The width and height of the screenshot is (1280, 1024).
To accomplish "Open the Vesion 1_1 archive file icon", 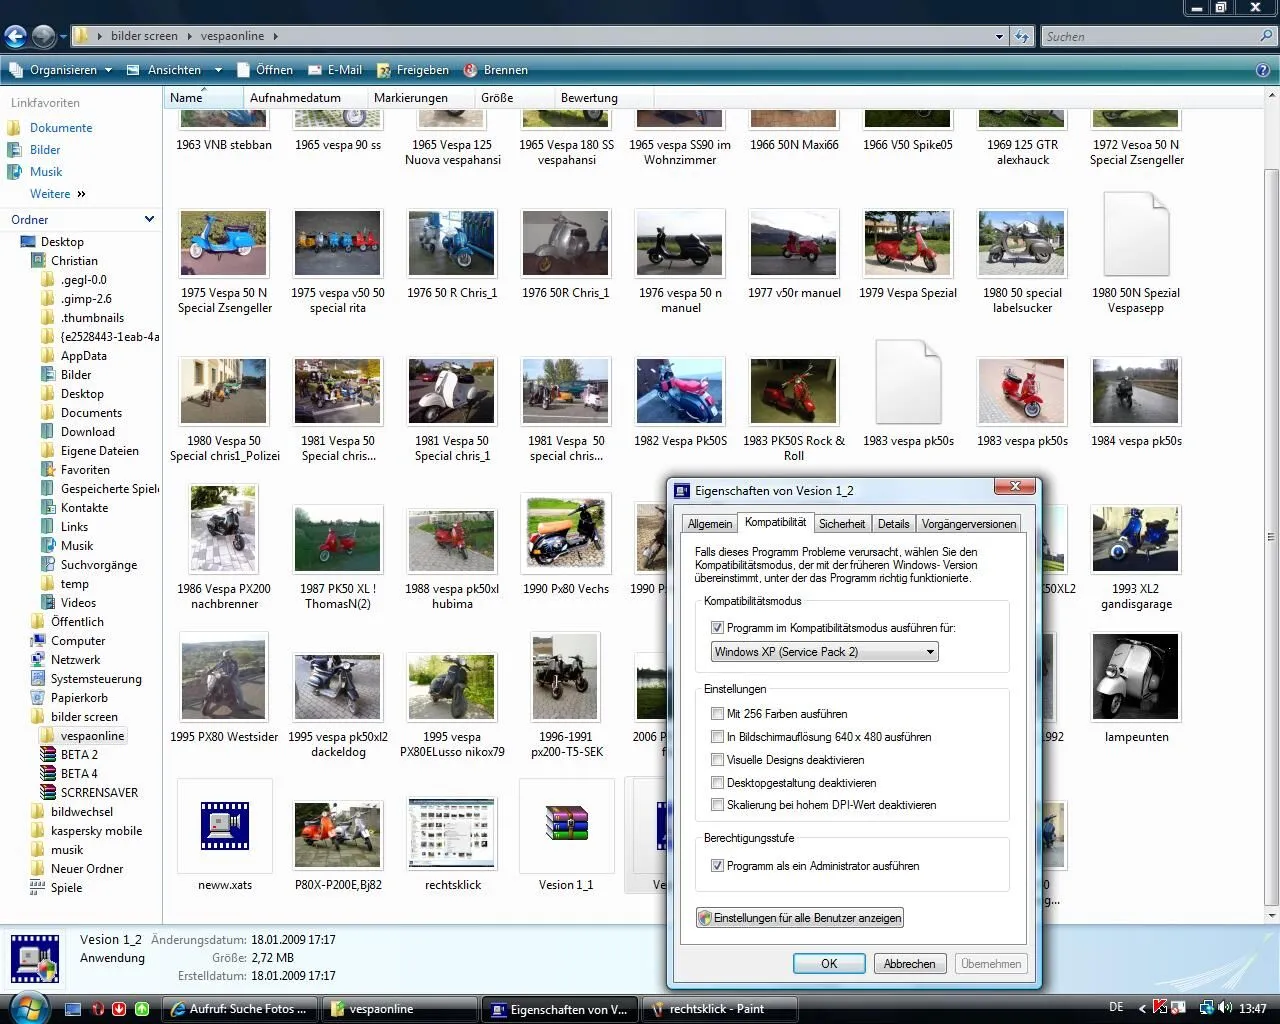I will [x=566, y=825].
